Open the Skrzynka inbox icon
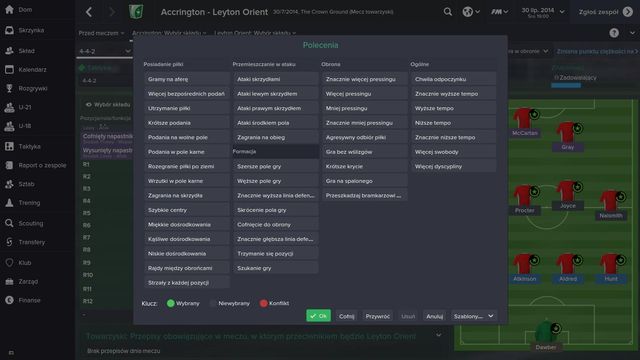640x360 pixels. pos(9,30)
